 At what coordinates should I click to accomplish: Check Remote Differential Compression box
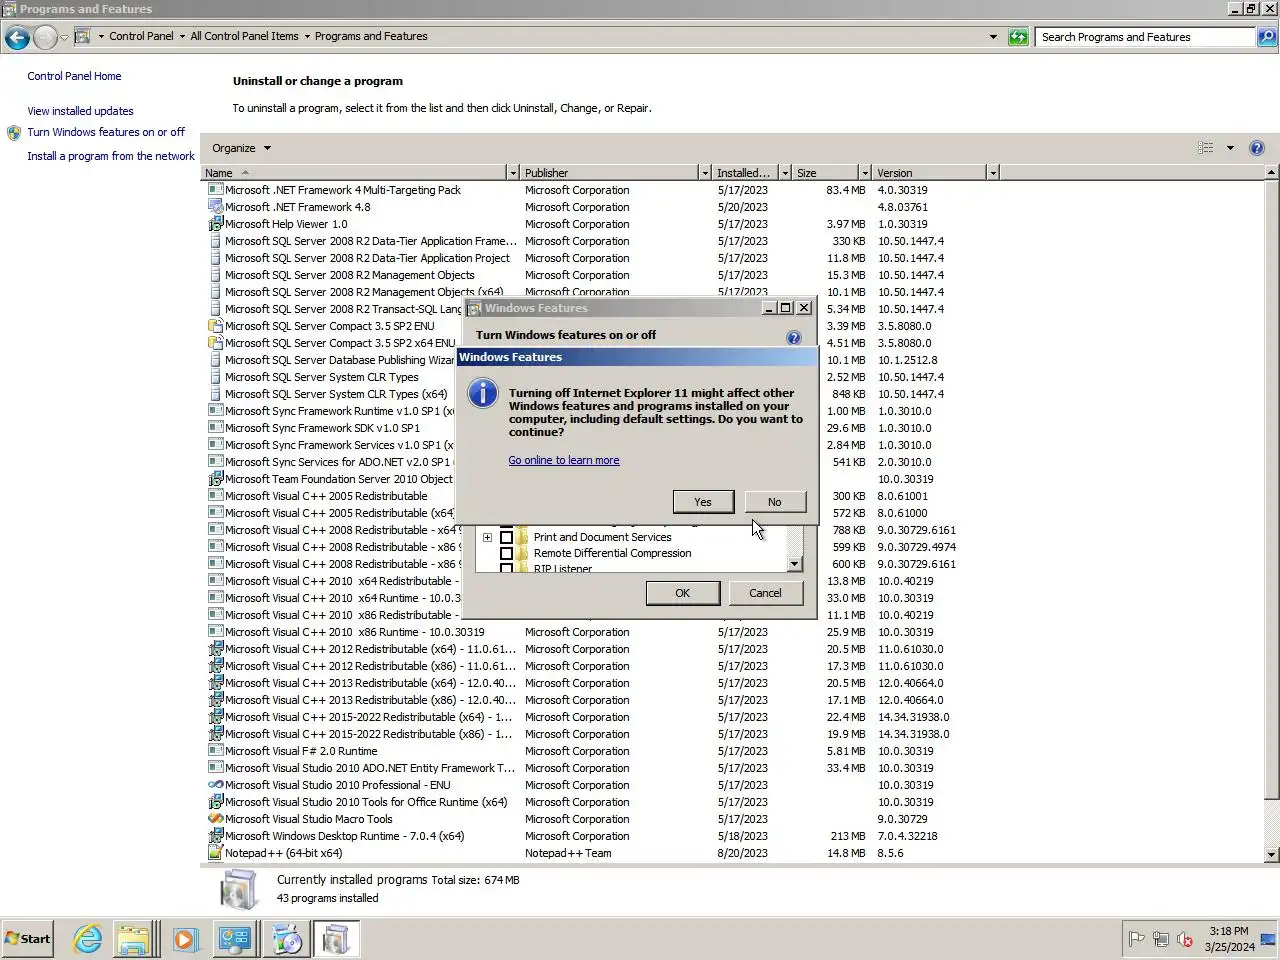(506, 553)
